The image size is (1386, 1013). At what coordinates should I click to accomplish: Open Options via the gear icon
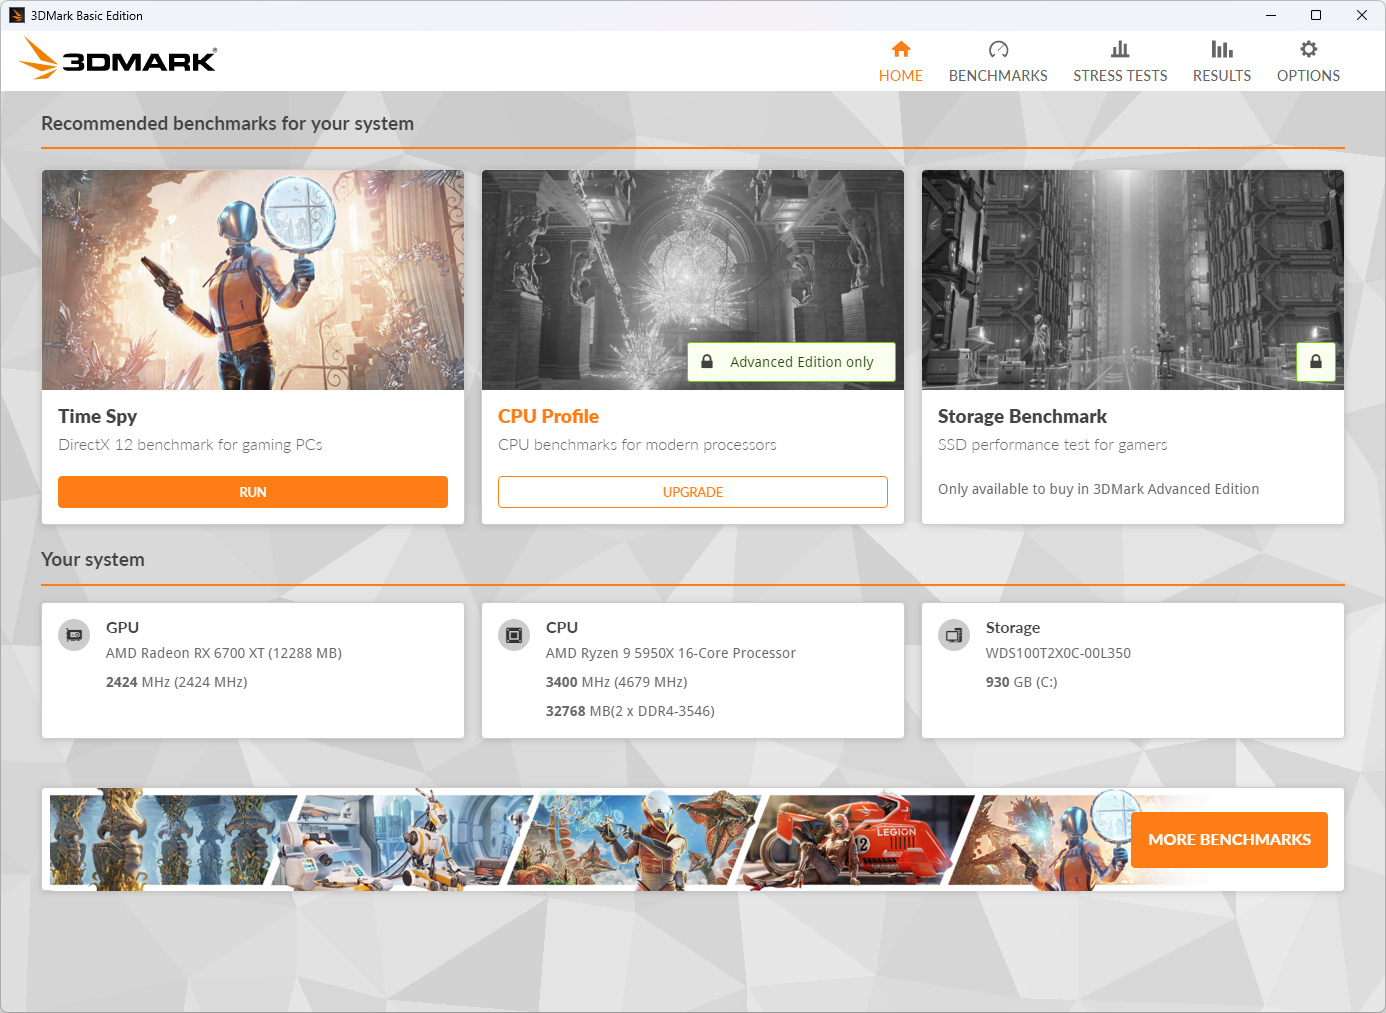pyautogui.click(x=1308, y=49)
